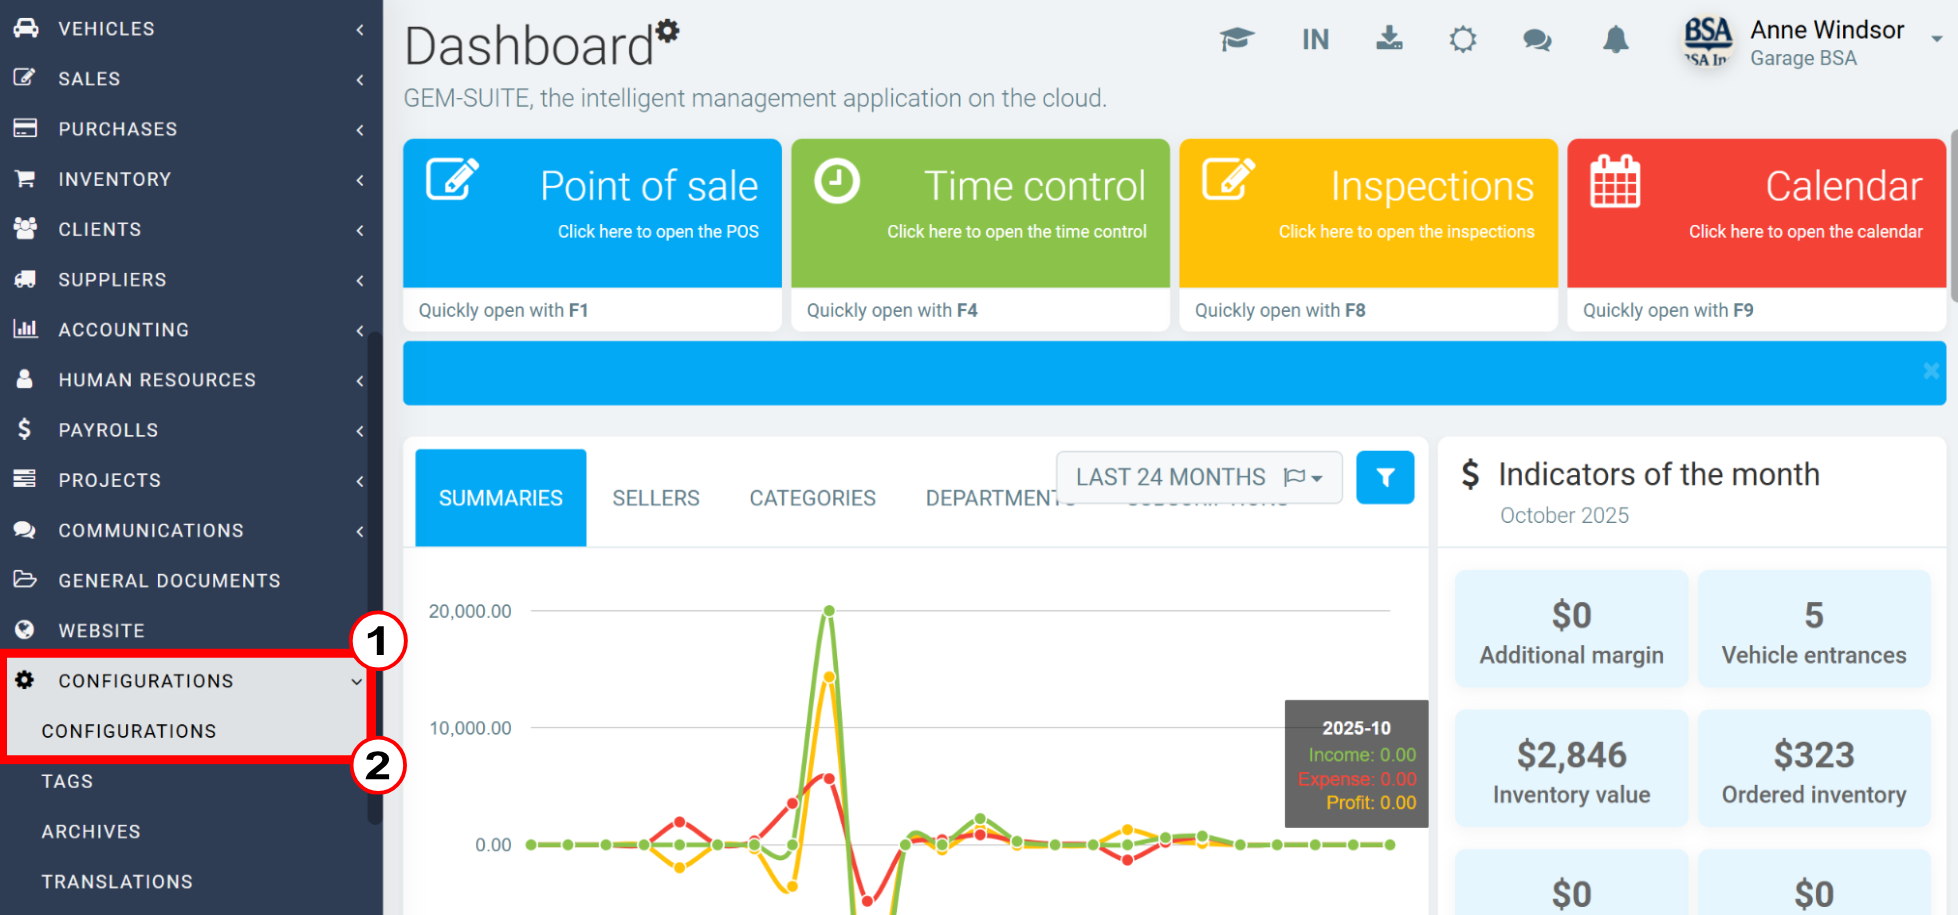Open the Point of sale tile
1958x915 pixels.
[x=592, y=213]
